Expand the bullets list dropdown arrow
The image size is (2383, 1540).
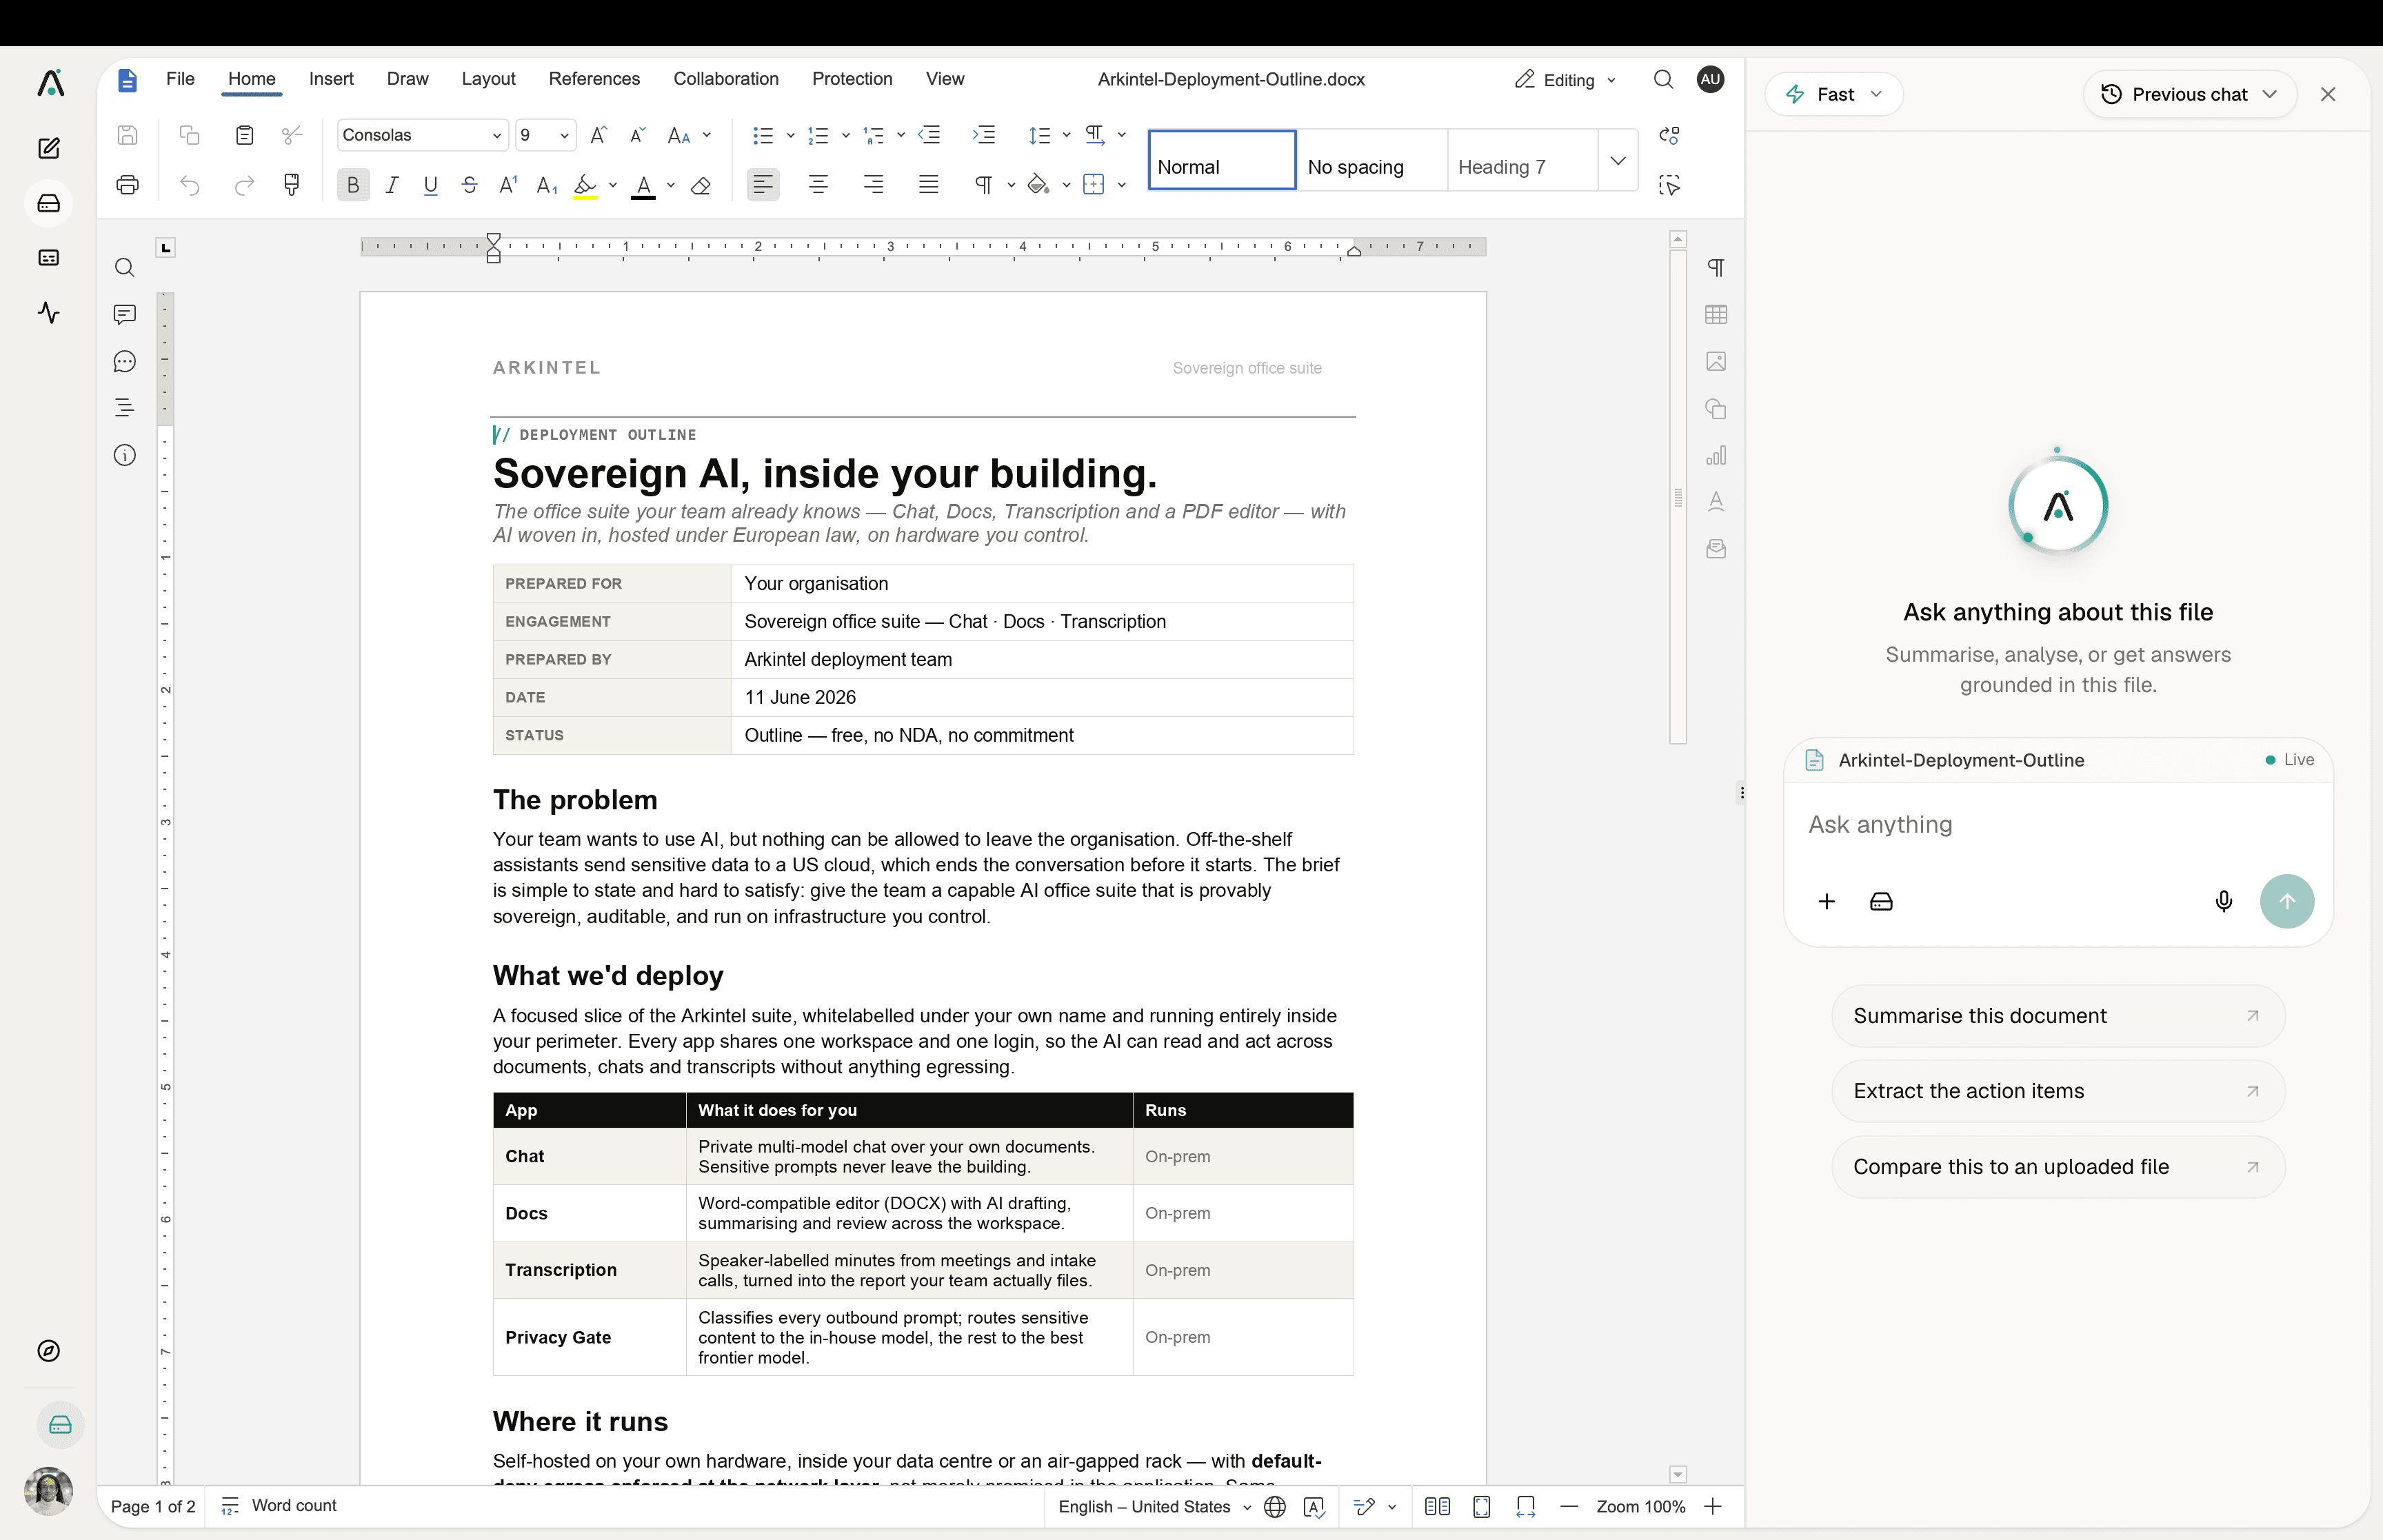click(790, 135)
